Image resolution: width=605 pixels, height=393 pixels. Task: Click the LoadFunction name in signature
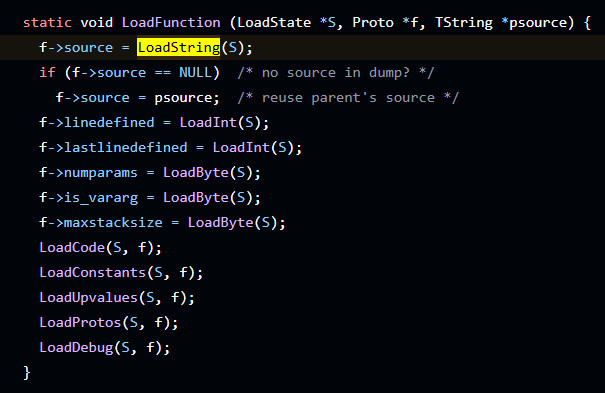click(x=171, y=22)
